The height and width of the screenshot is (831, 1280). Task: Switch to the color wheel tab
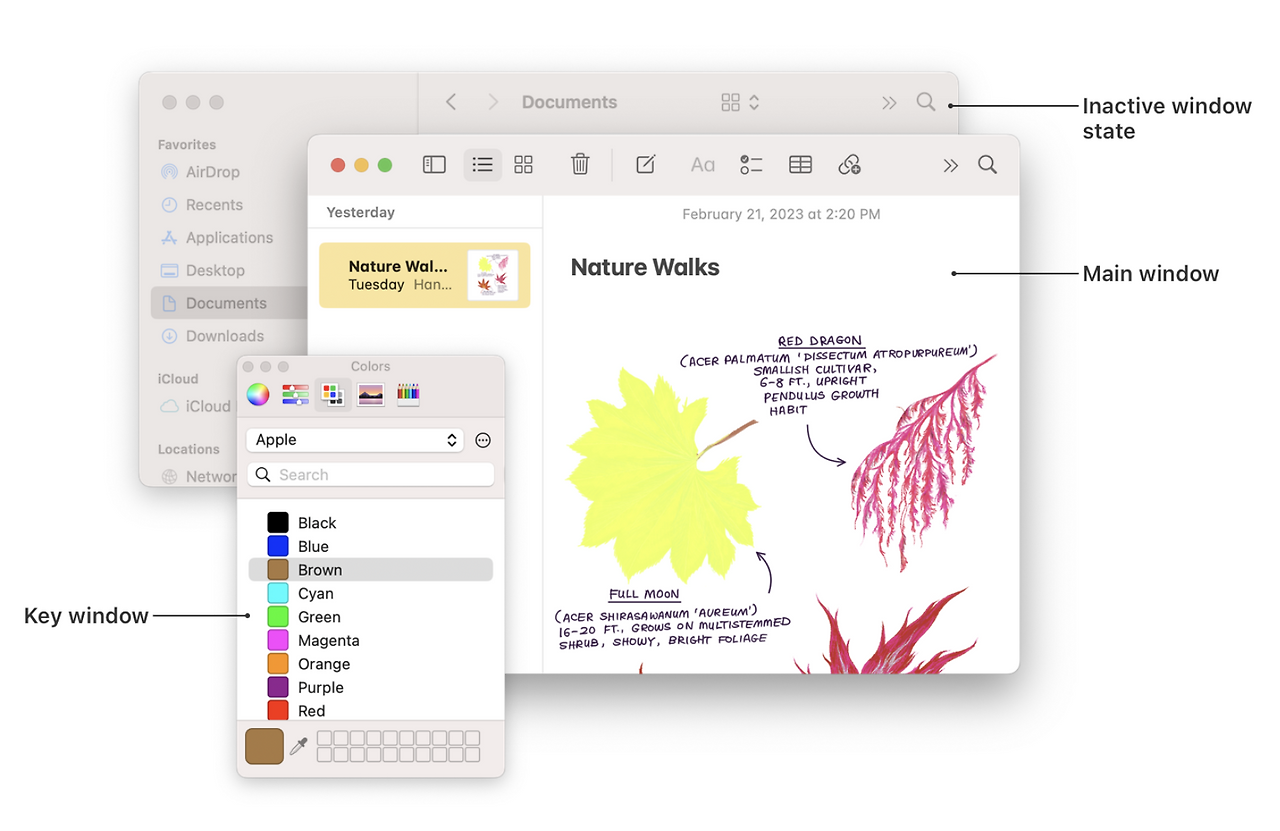tap(258, 394)
